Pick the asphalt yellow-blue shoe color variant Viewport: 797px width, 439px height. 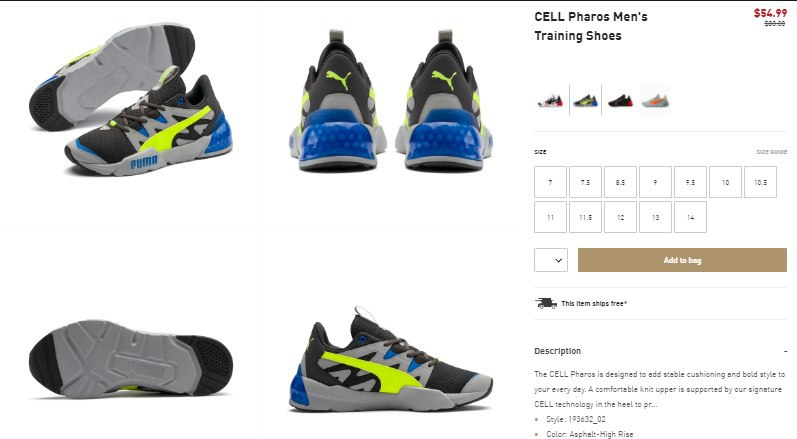click(585, 100)
